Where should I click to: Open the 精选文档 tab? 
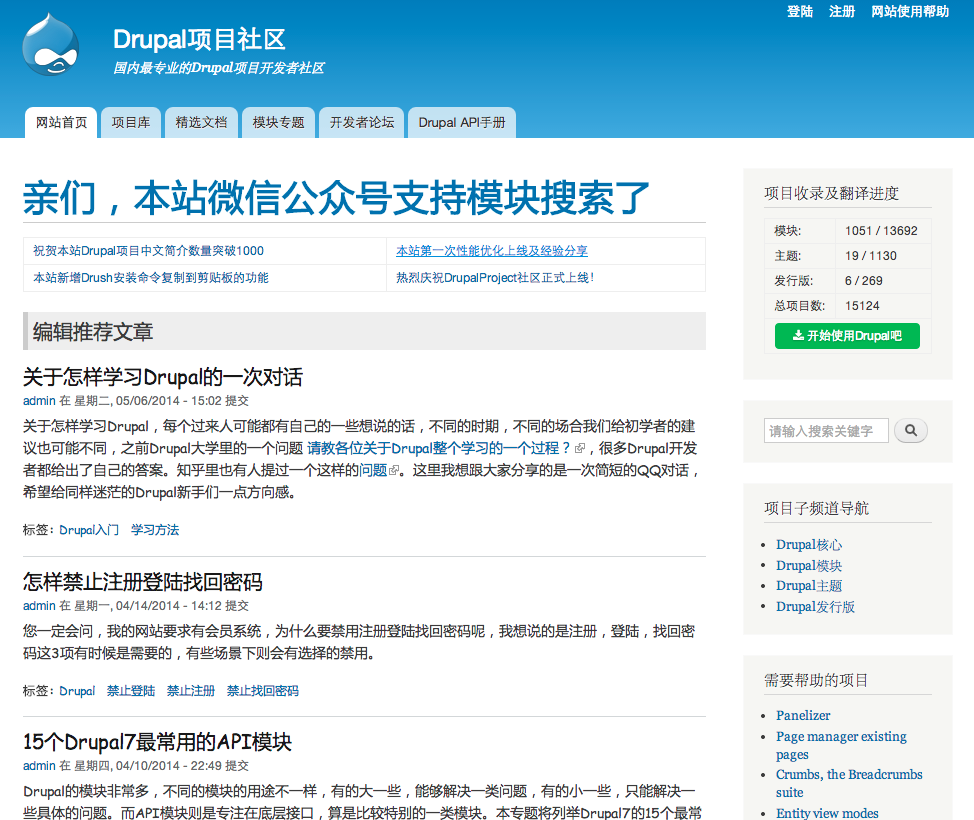tap(201, 122)
